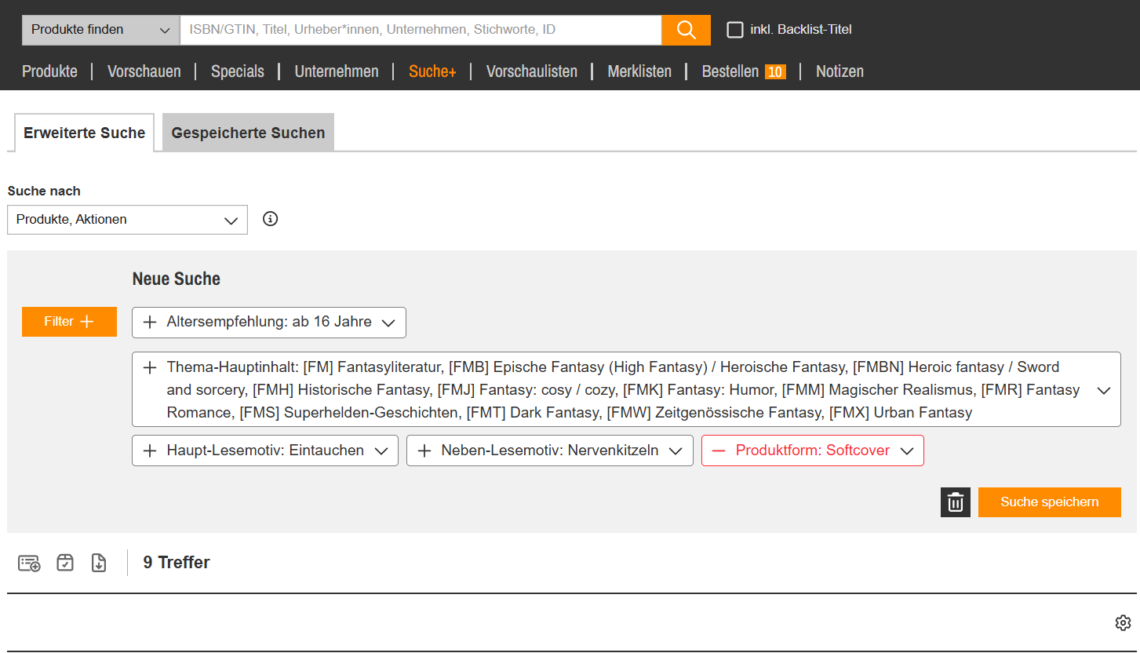Focus the ISBN/GTIN search input field

coord(421,30)
